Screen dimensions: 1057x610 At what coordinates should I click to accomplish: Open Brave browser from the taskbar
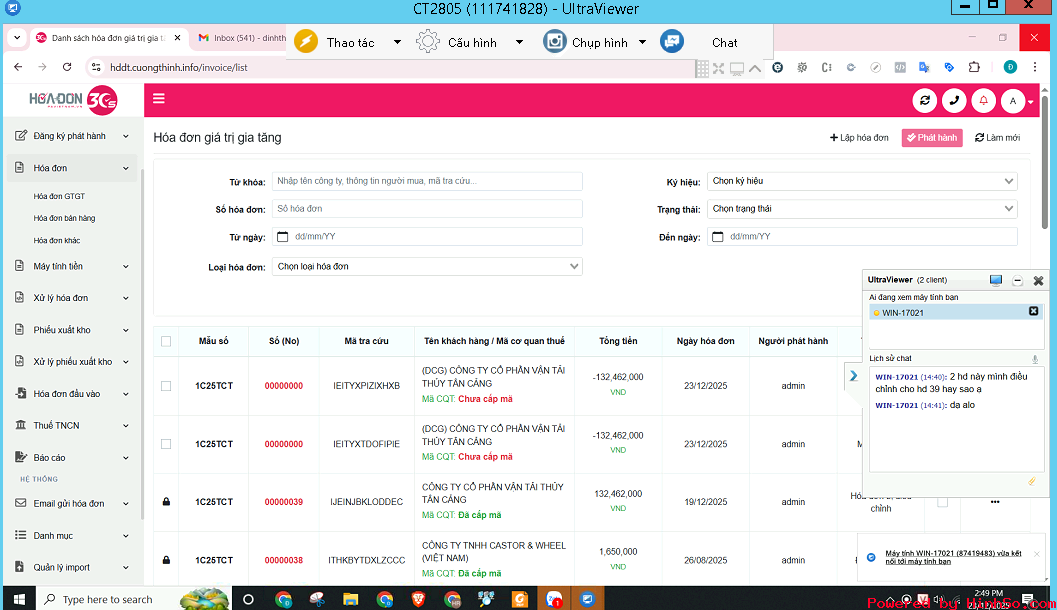coord(419,599)
